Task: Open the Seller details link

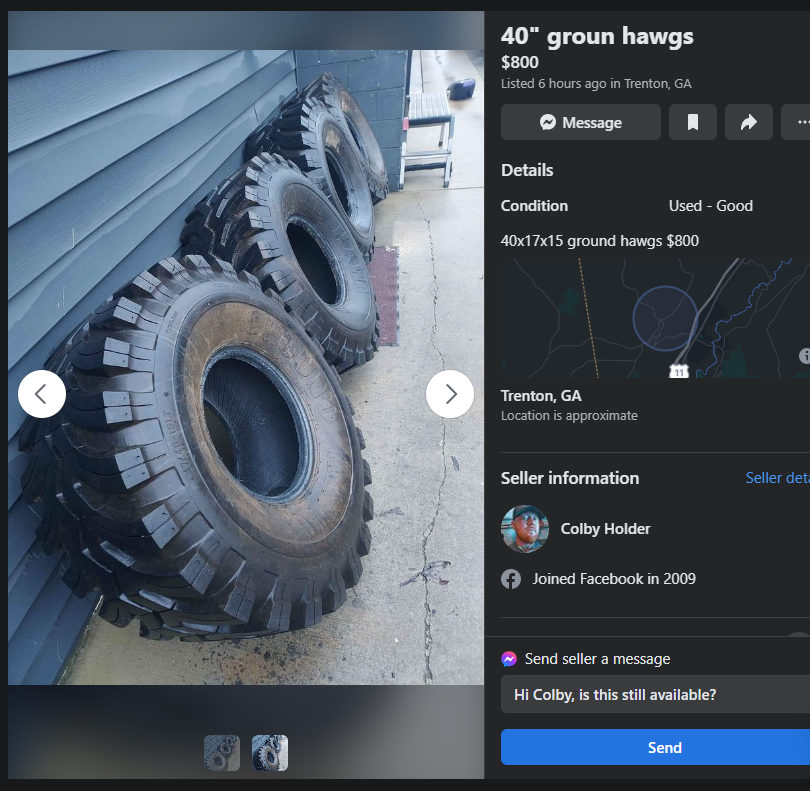Action: pyautogui.click(x=777, y=478)
